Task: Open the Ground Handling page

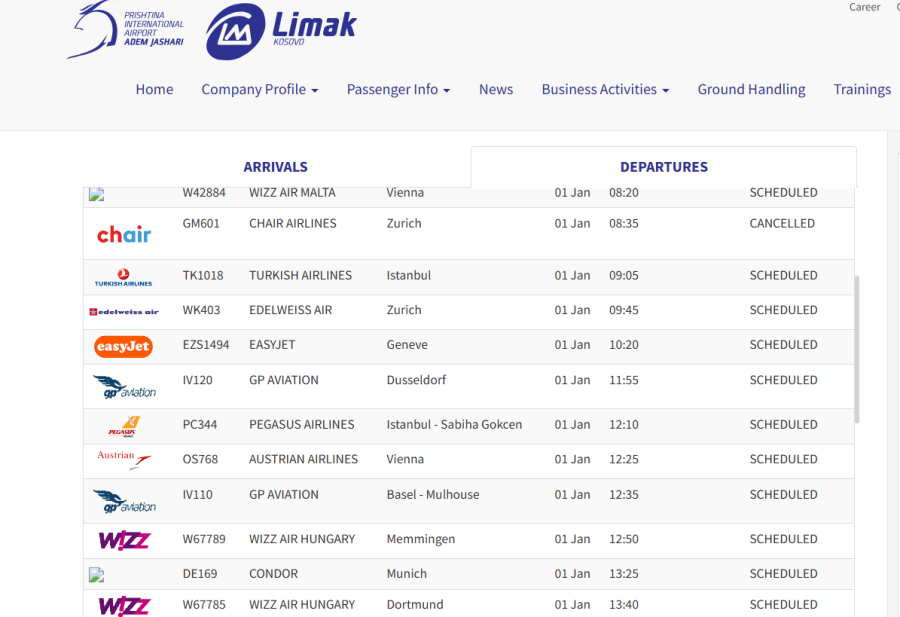Action: [751, 90]
